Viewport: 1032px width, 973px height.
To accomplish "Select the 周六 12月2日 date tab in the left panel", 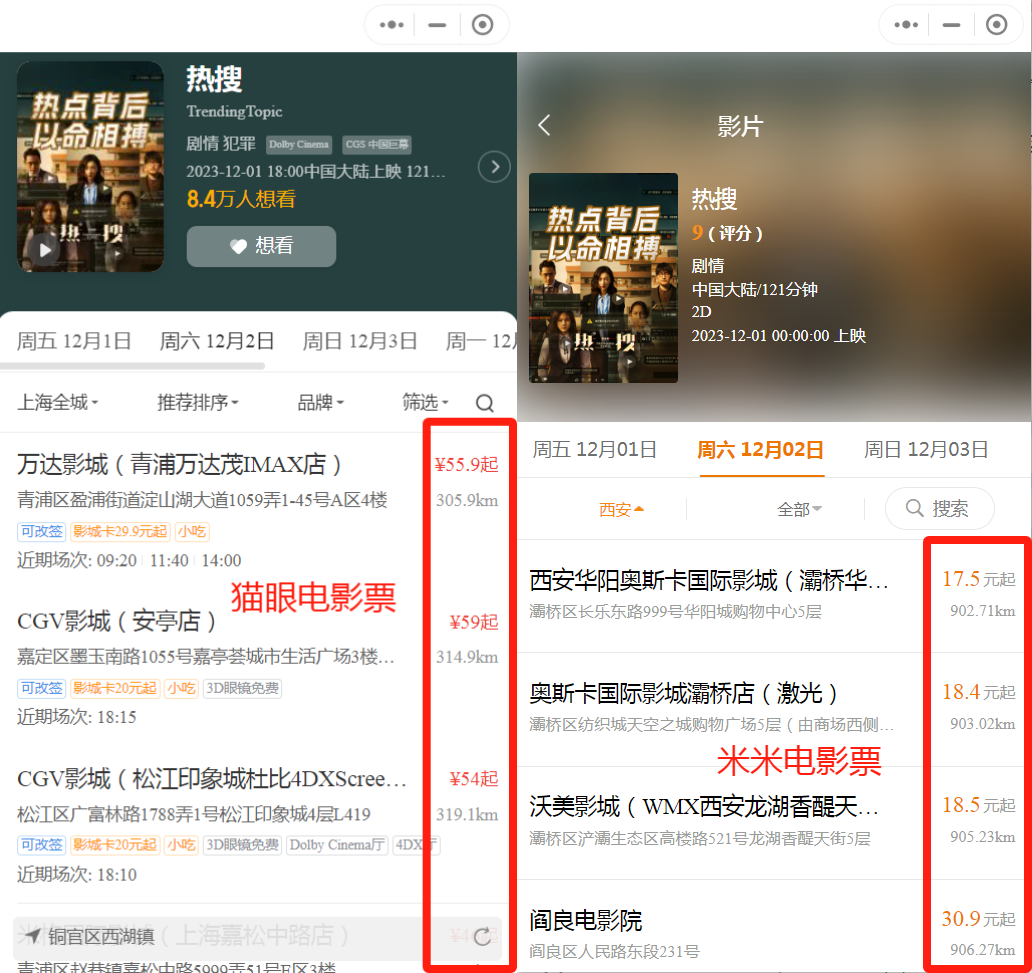I will [x=217, y=341].
